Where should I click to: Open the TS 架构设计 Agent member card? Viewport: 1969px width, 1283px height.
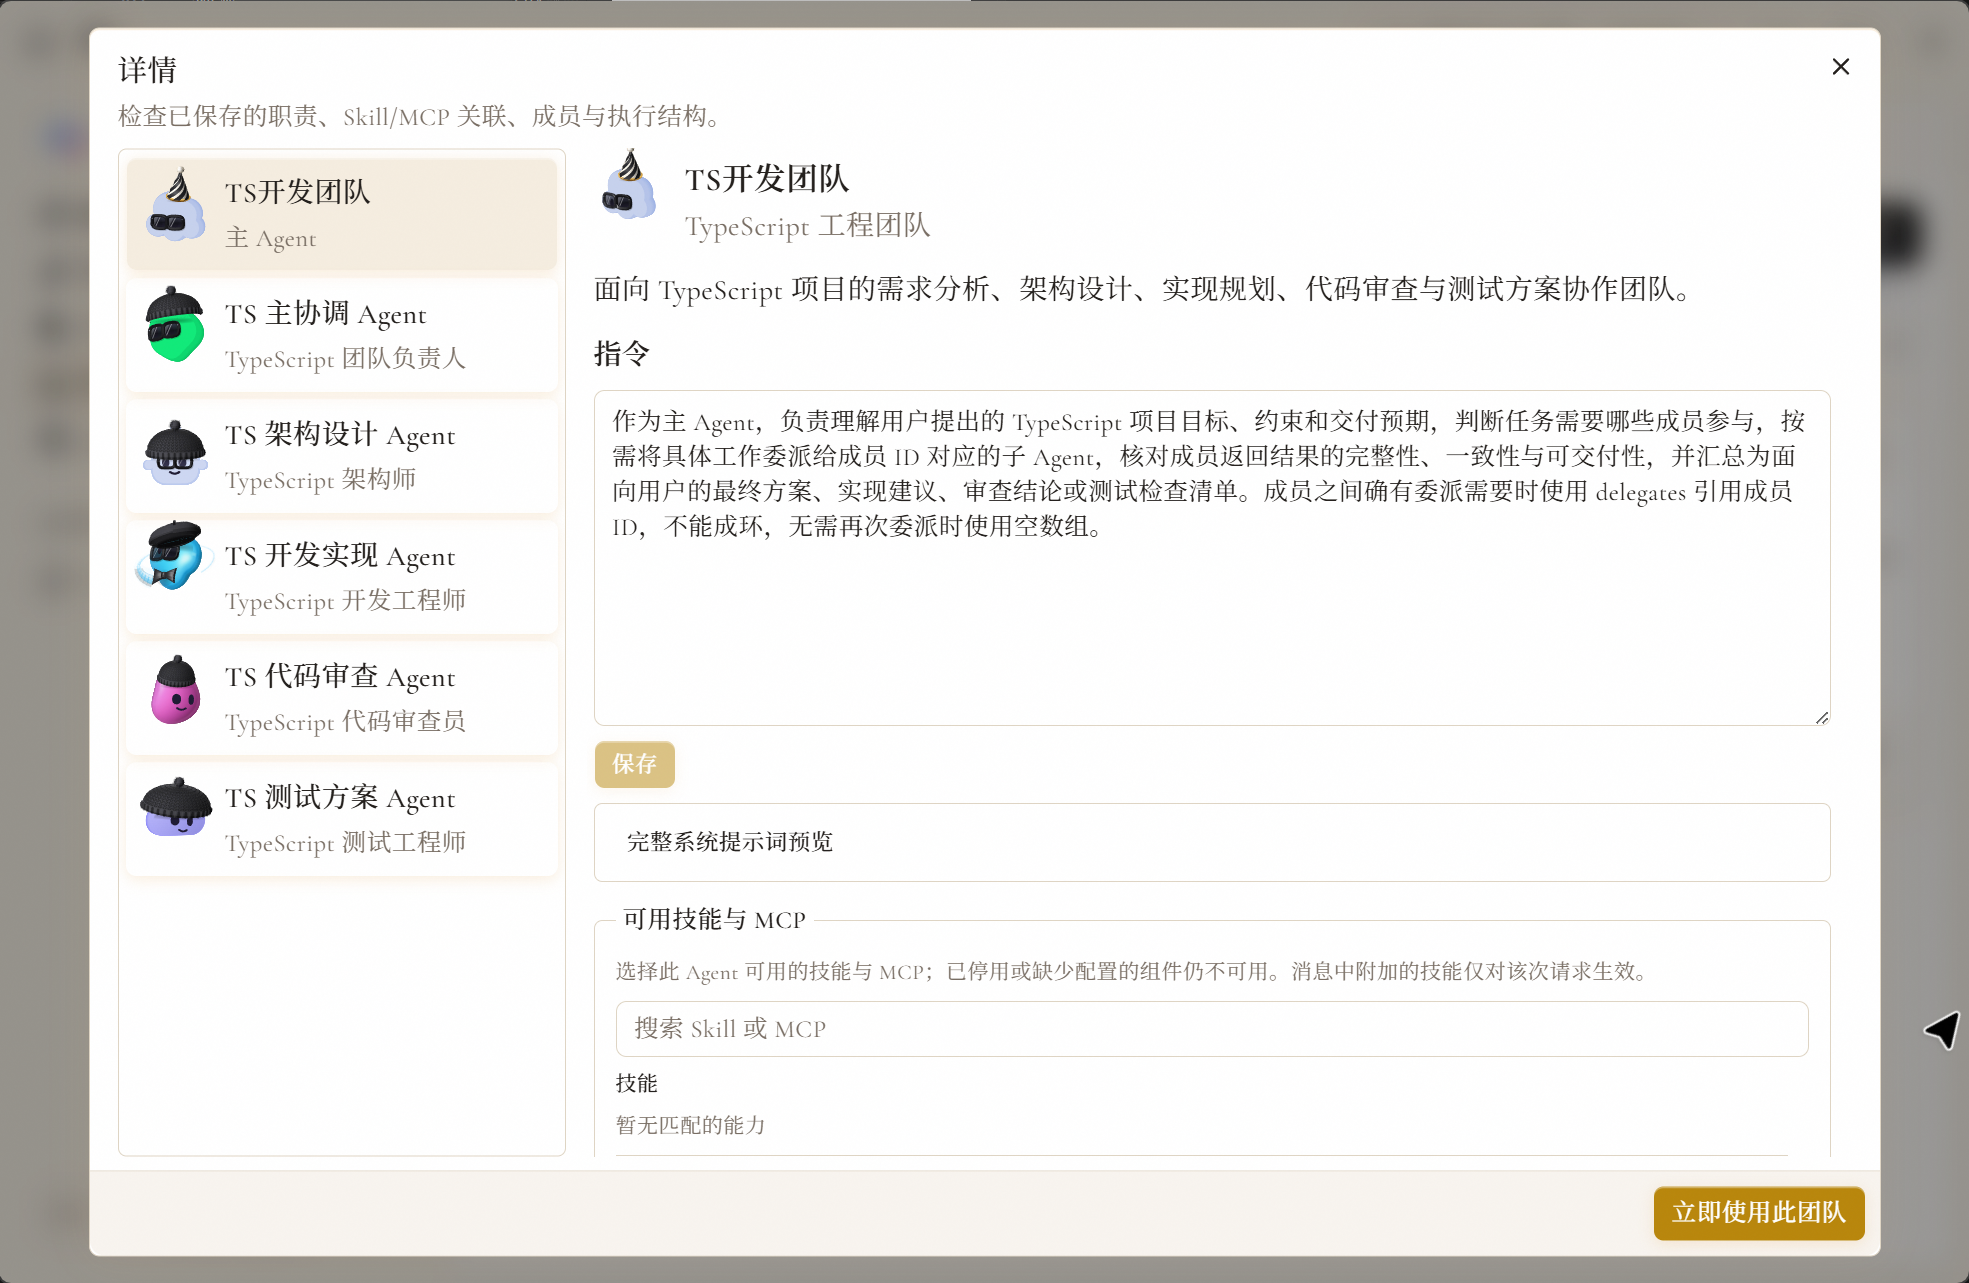(x=342, y=457)
